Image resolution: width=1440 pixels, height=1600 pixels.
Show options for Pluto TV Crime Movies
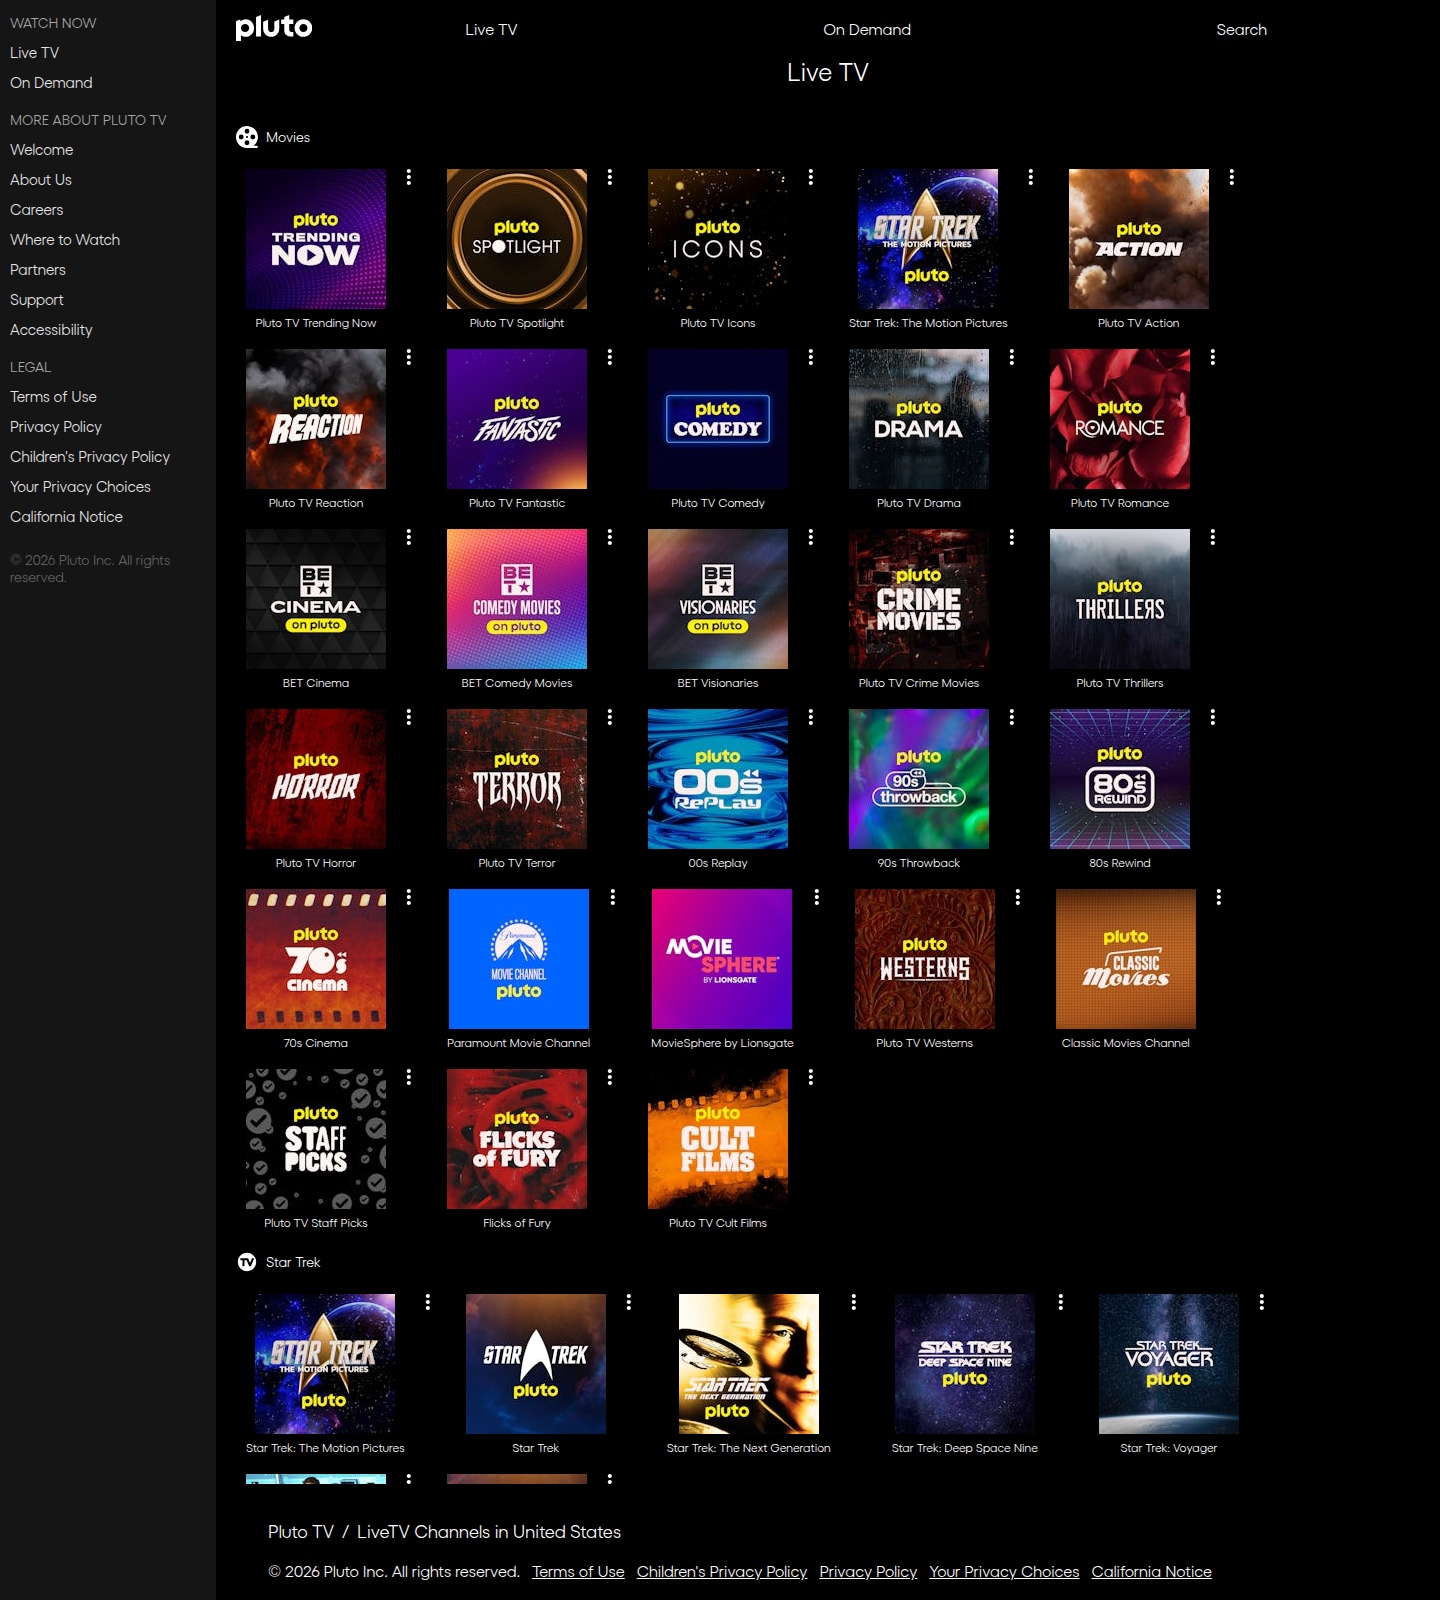(1012, 537)
